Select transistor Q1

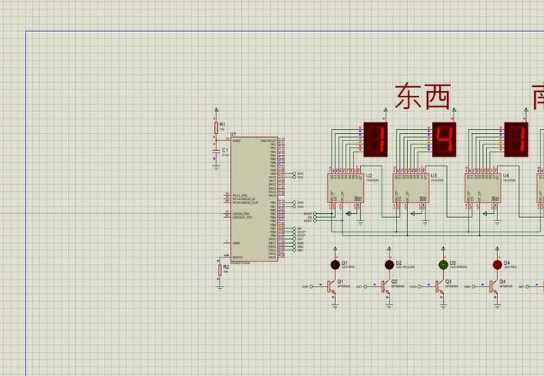pos(331,287)
